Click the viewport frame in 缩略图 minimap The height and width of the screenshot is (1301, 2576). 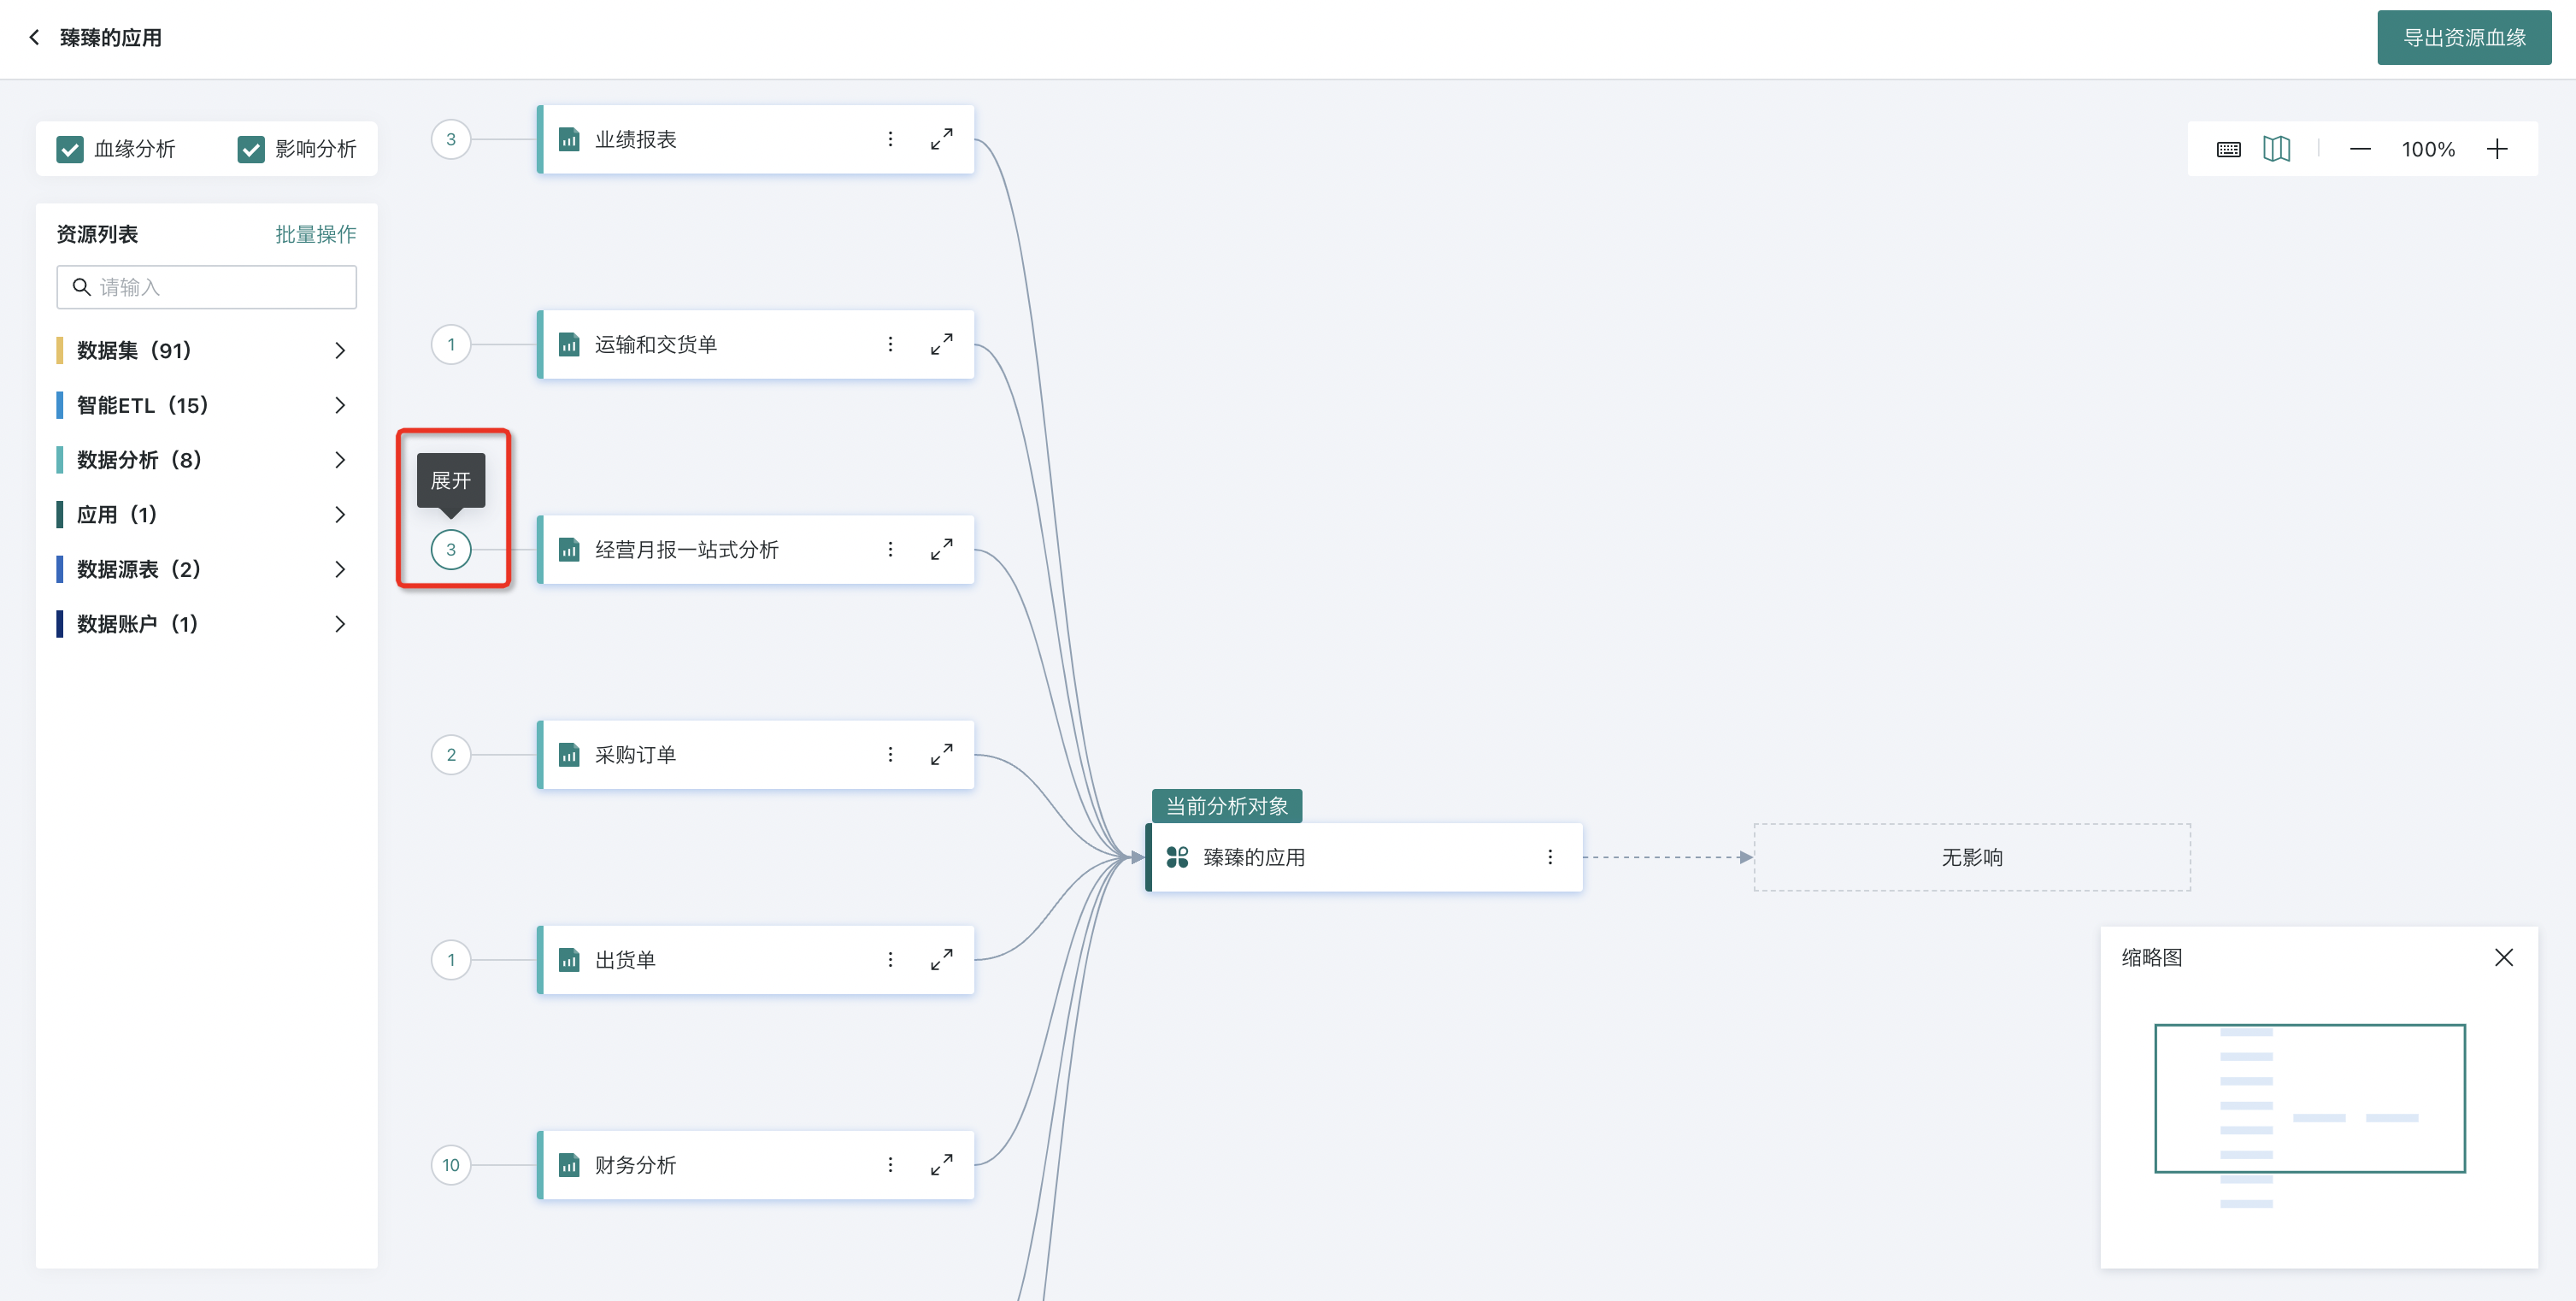[x=2309, y=1098]
